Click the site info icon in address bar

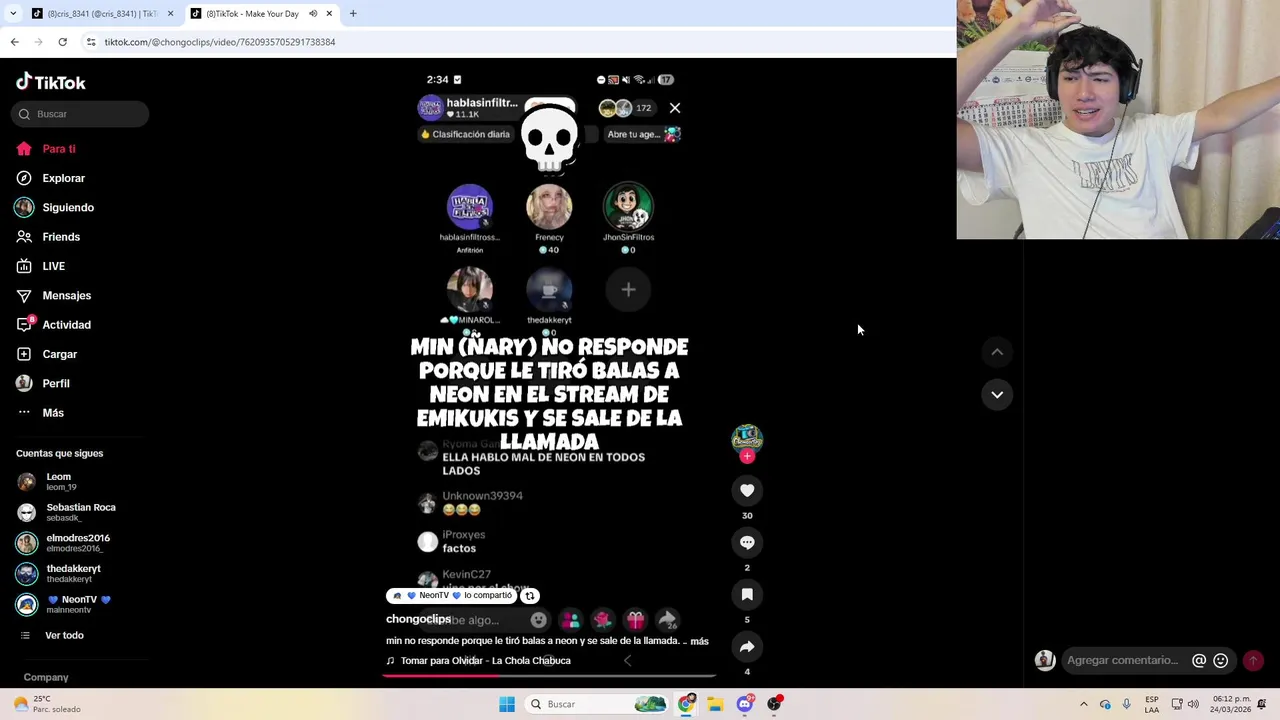91,42
